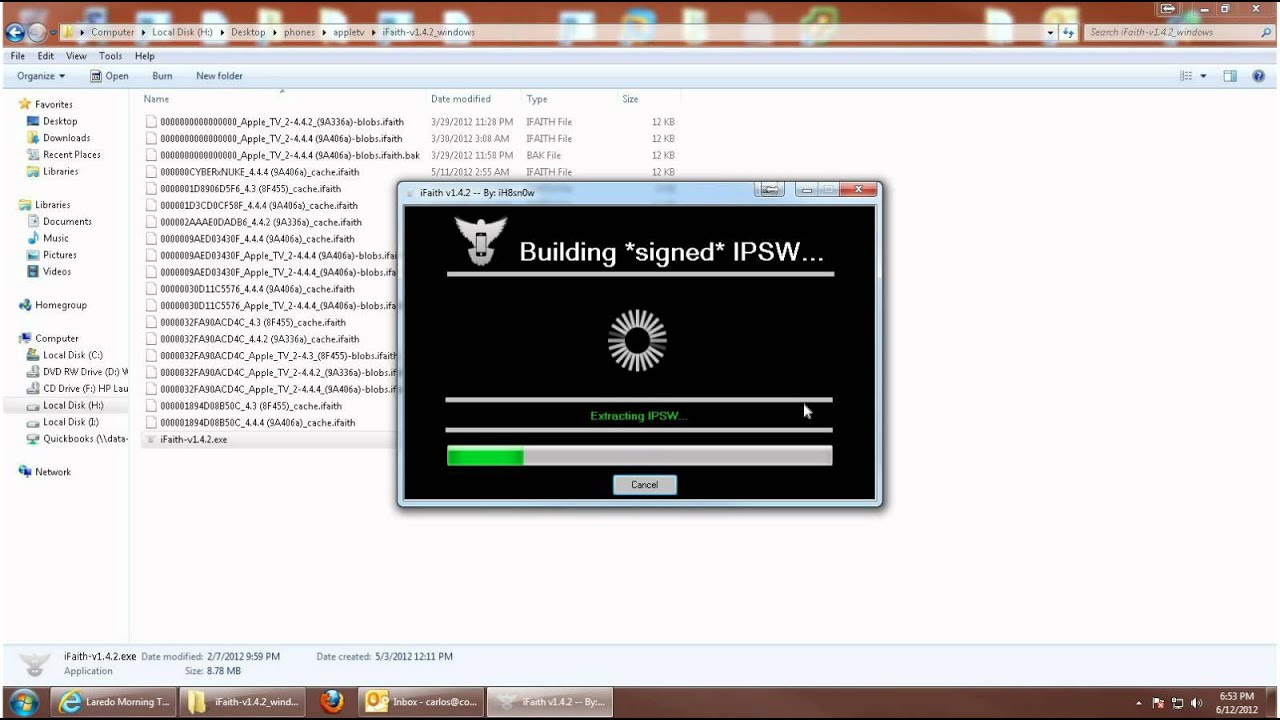Image resolution: width=1280 pixels, height=720 pixels.
Task: Cancel the iFaith IPSW build
Action: (645, 485)
